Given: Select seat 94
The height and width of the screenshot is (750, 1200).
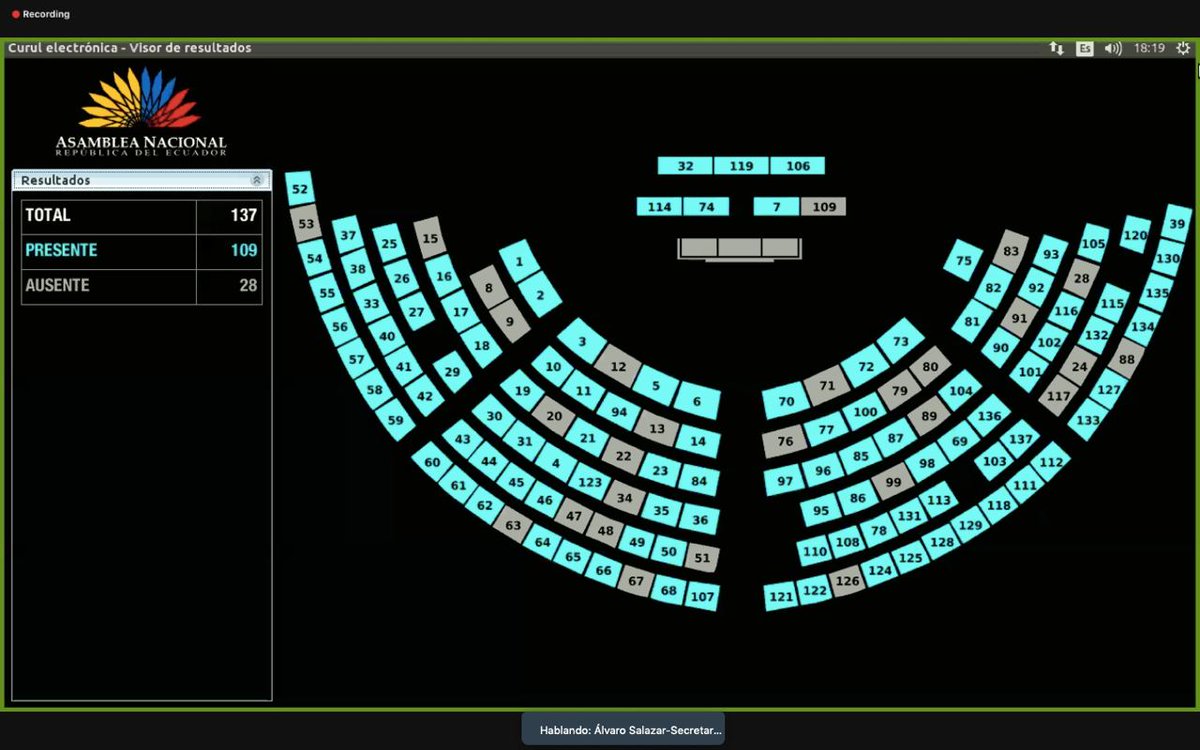Looking at the screenshot, I should [619, 411].
